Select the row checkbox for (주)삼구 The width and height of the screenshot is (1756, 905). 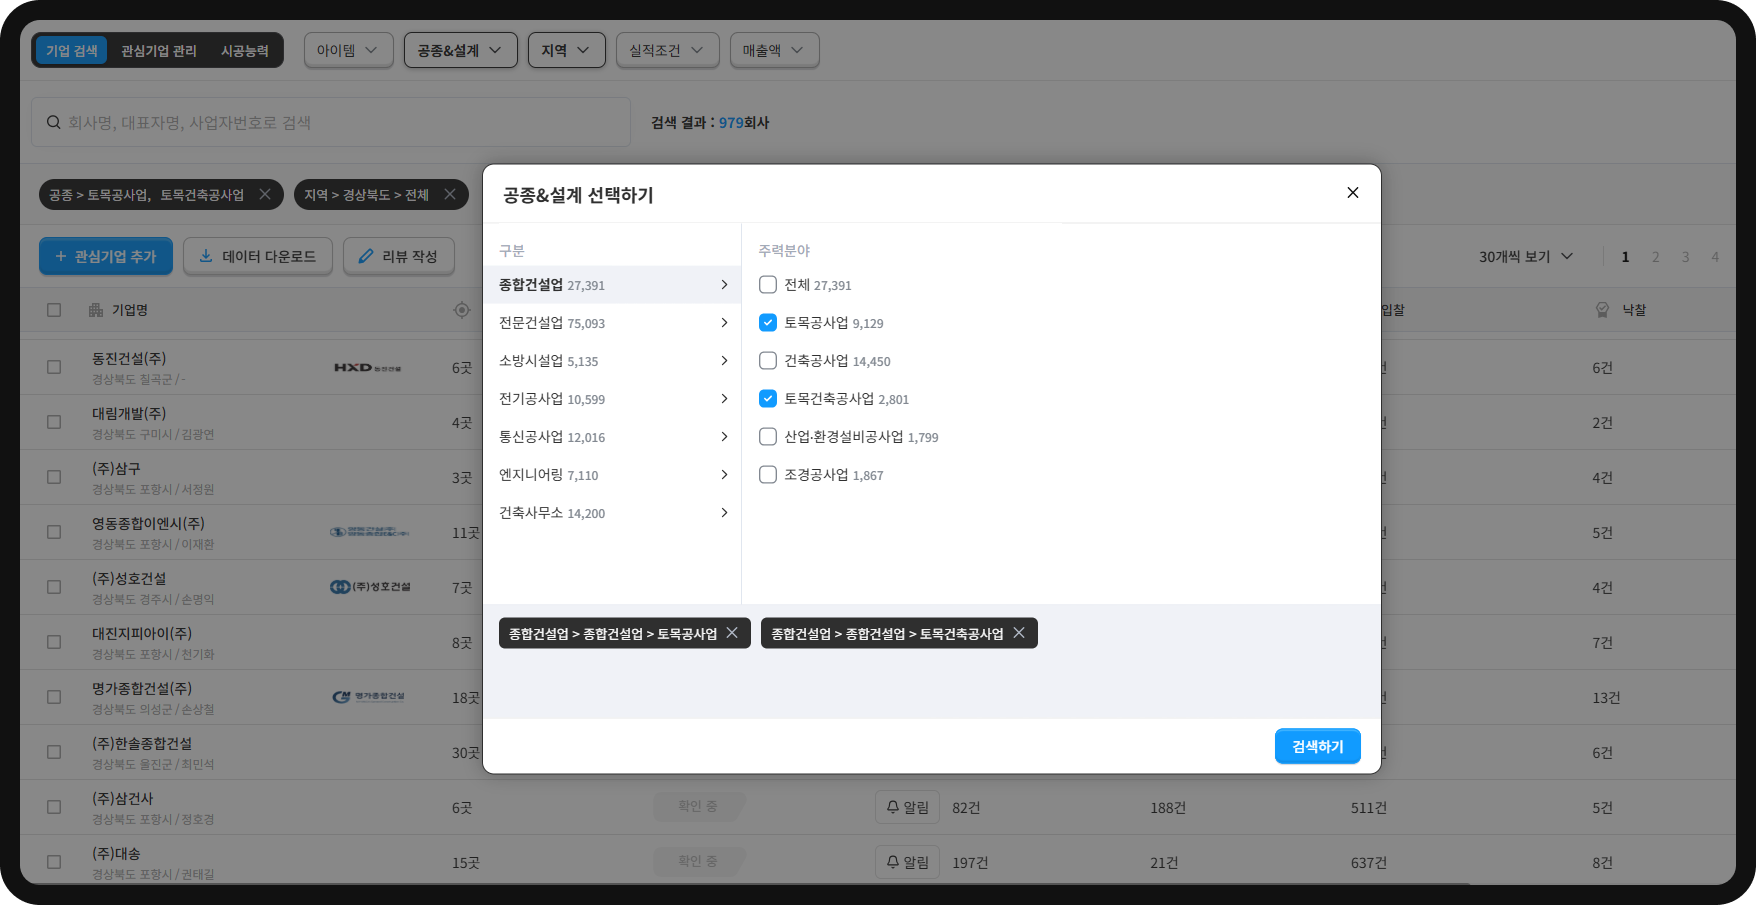click(54, 477)
